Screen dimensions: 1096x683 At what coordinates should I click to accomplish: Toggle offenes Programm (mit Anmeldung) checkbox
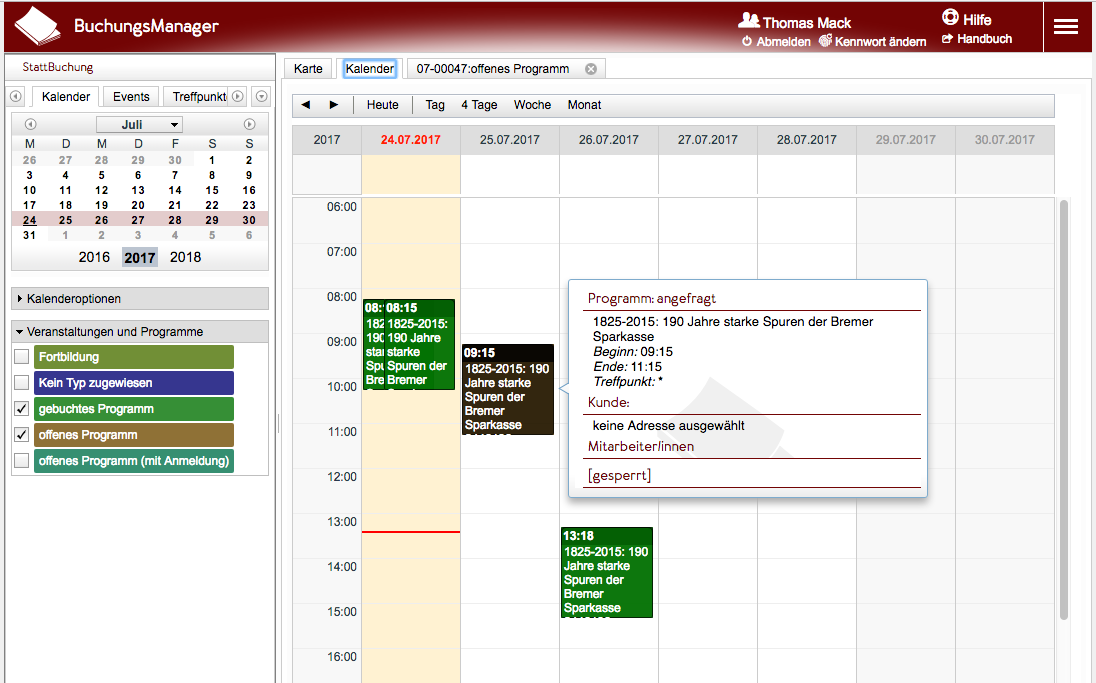coord(21,461)
